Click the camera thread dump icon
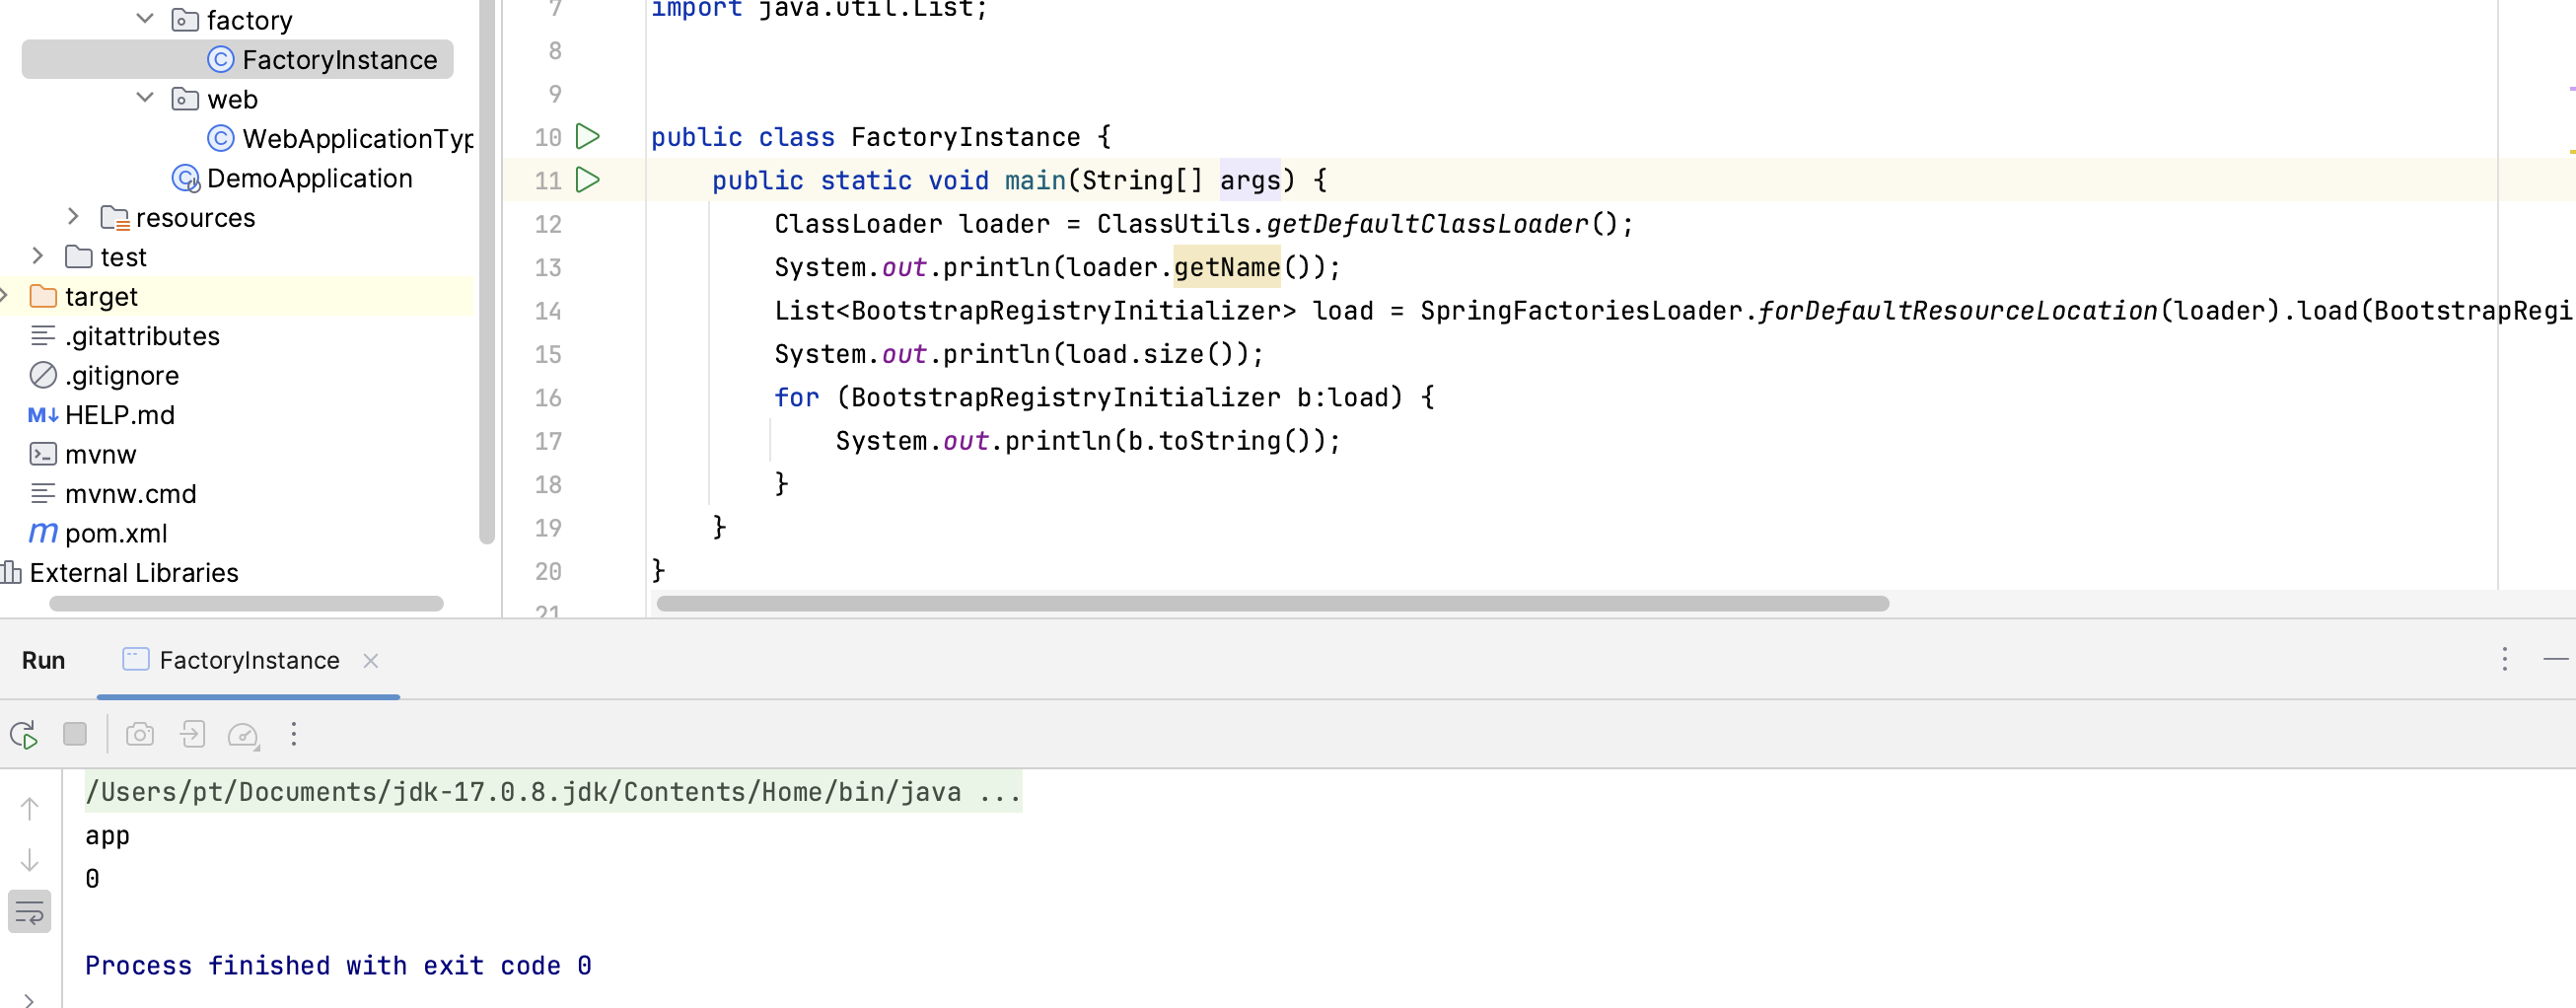 coord(140,735)
